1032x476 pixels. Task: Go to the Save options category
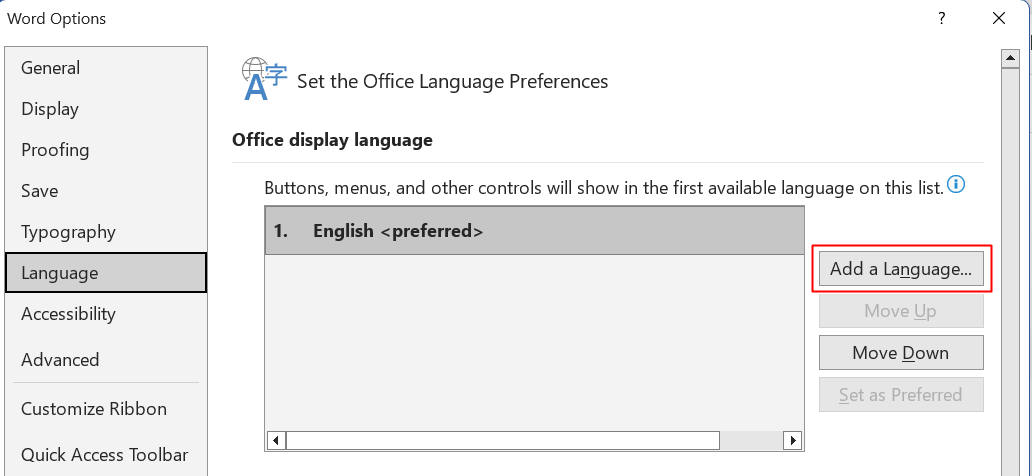coord(40,191)
